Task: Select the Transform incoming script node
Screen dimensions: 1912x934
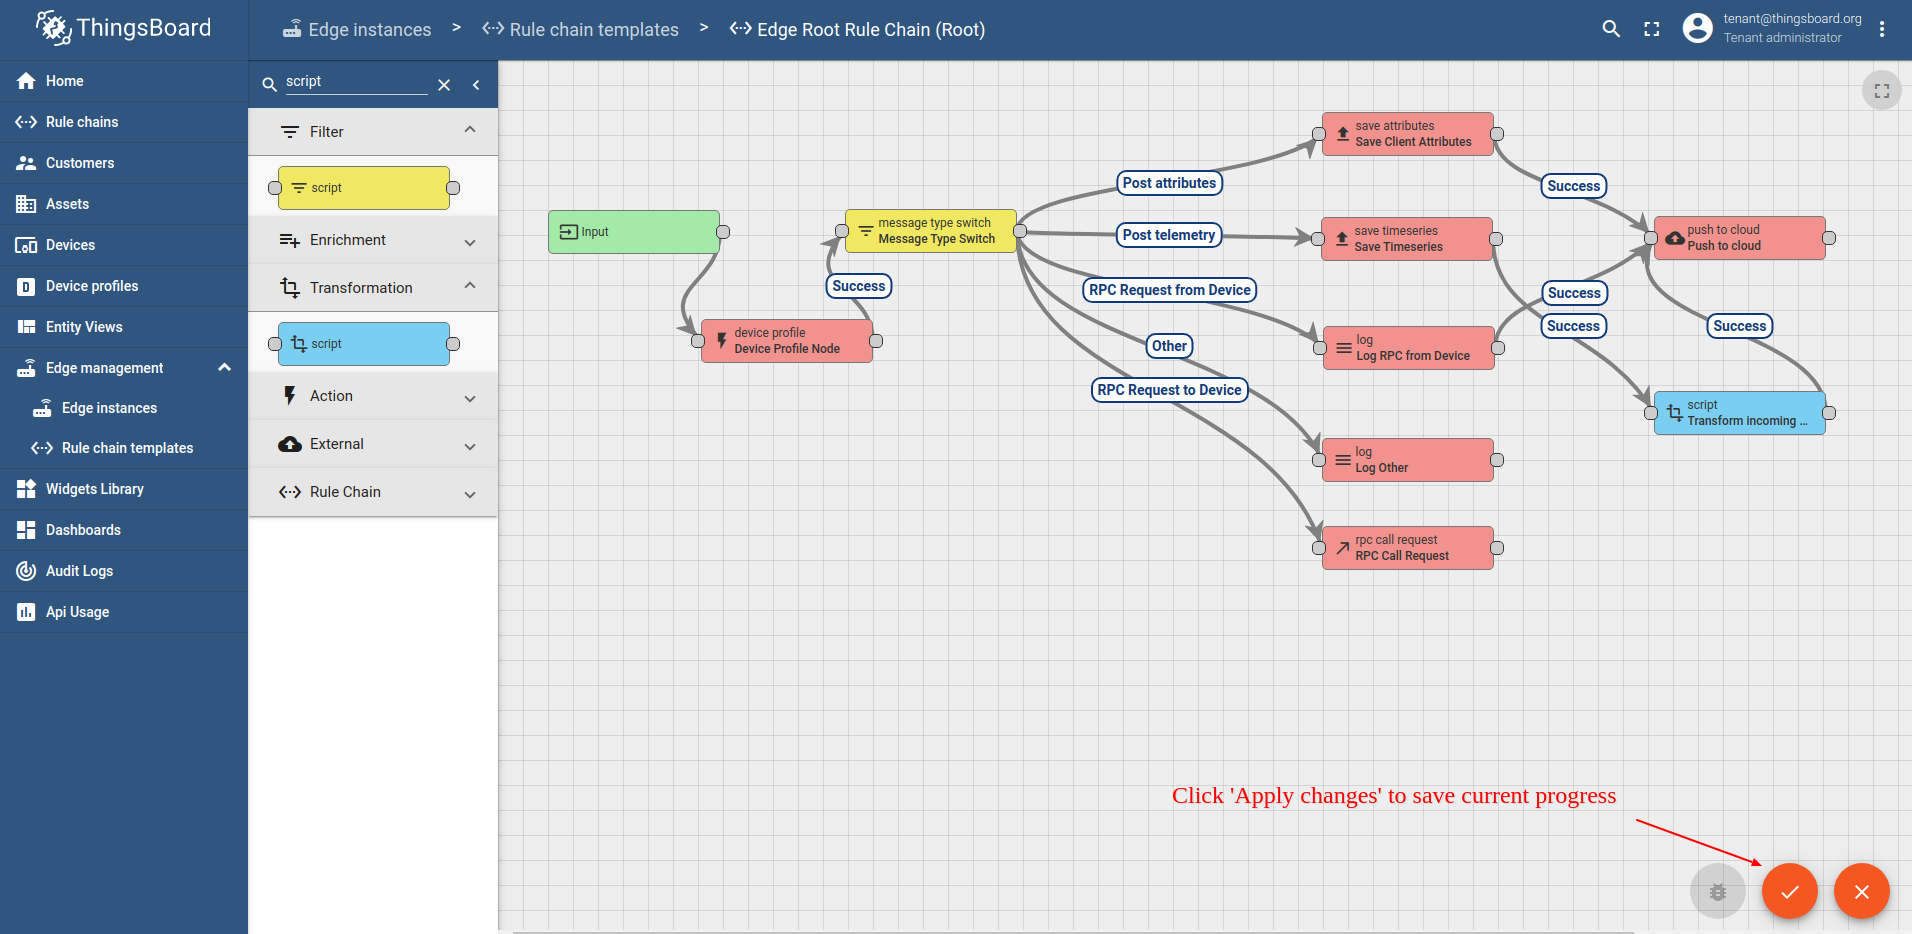Action: click(x=1740, y=413)
